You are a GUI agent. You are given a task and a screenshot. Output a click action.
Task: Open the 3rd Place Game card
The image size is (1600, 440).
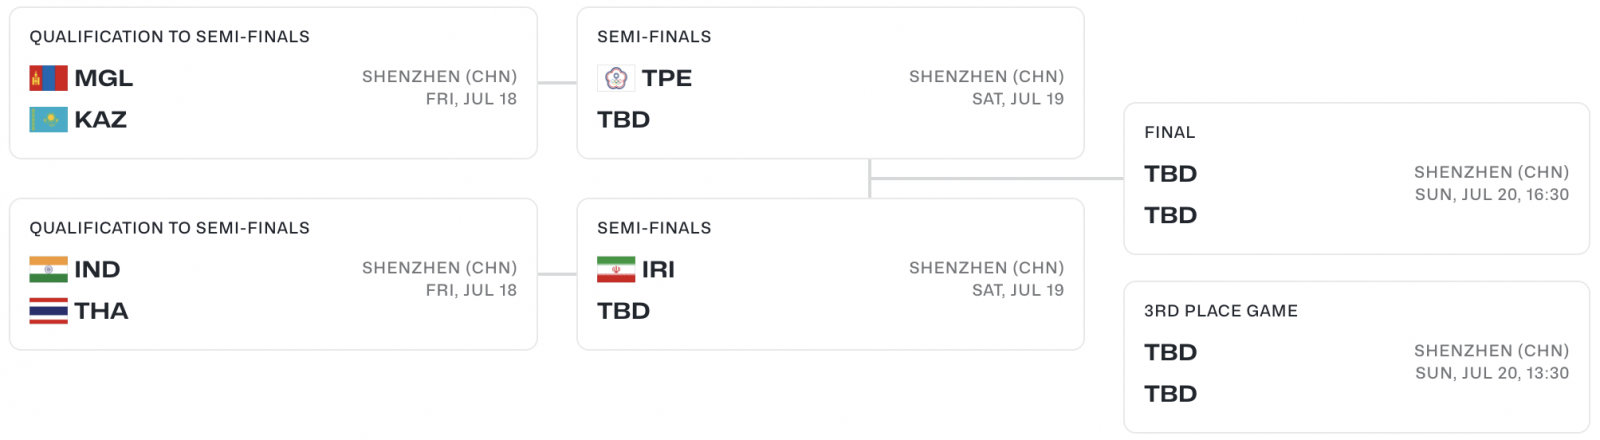coord(1356,357)
